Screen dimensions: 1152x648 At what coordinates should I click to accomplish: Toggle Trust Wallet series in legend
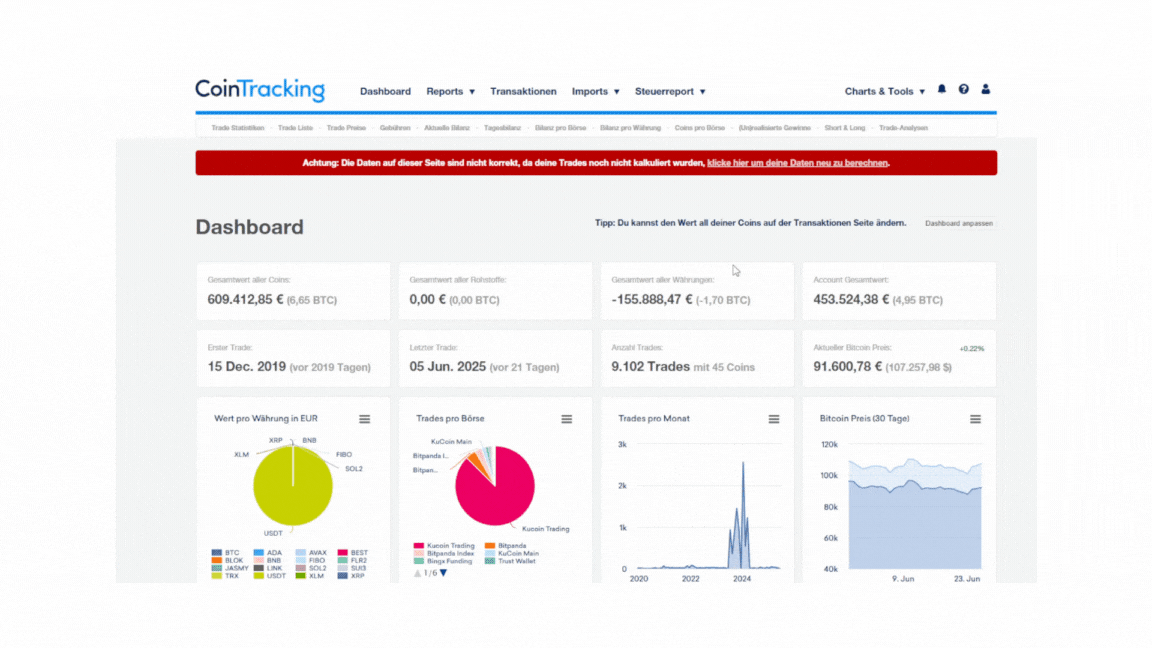pyautogui.click(x=511, y=561)
